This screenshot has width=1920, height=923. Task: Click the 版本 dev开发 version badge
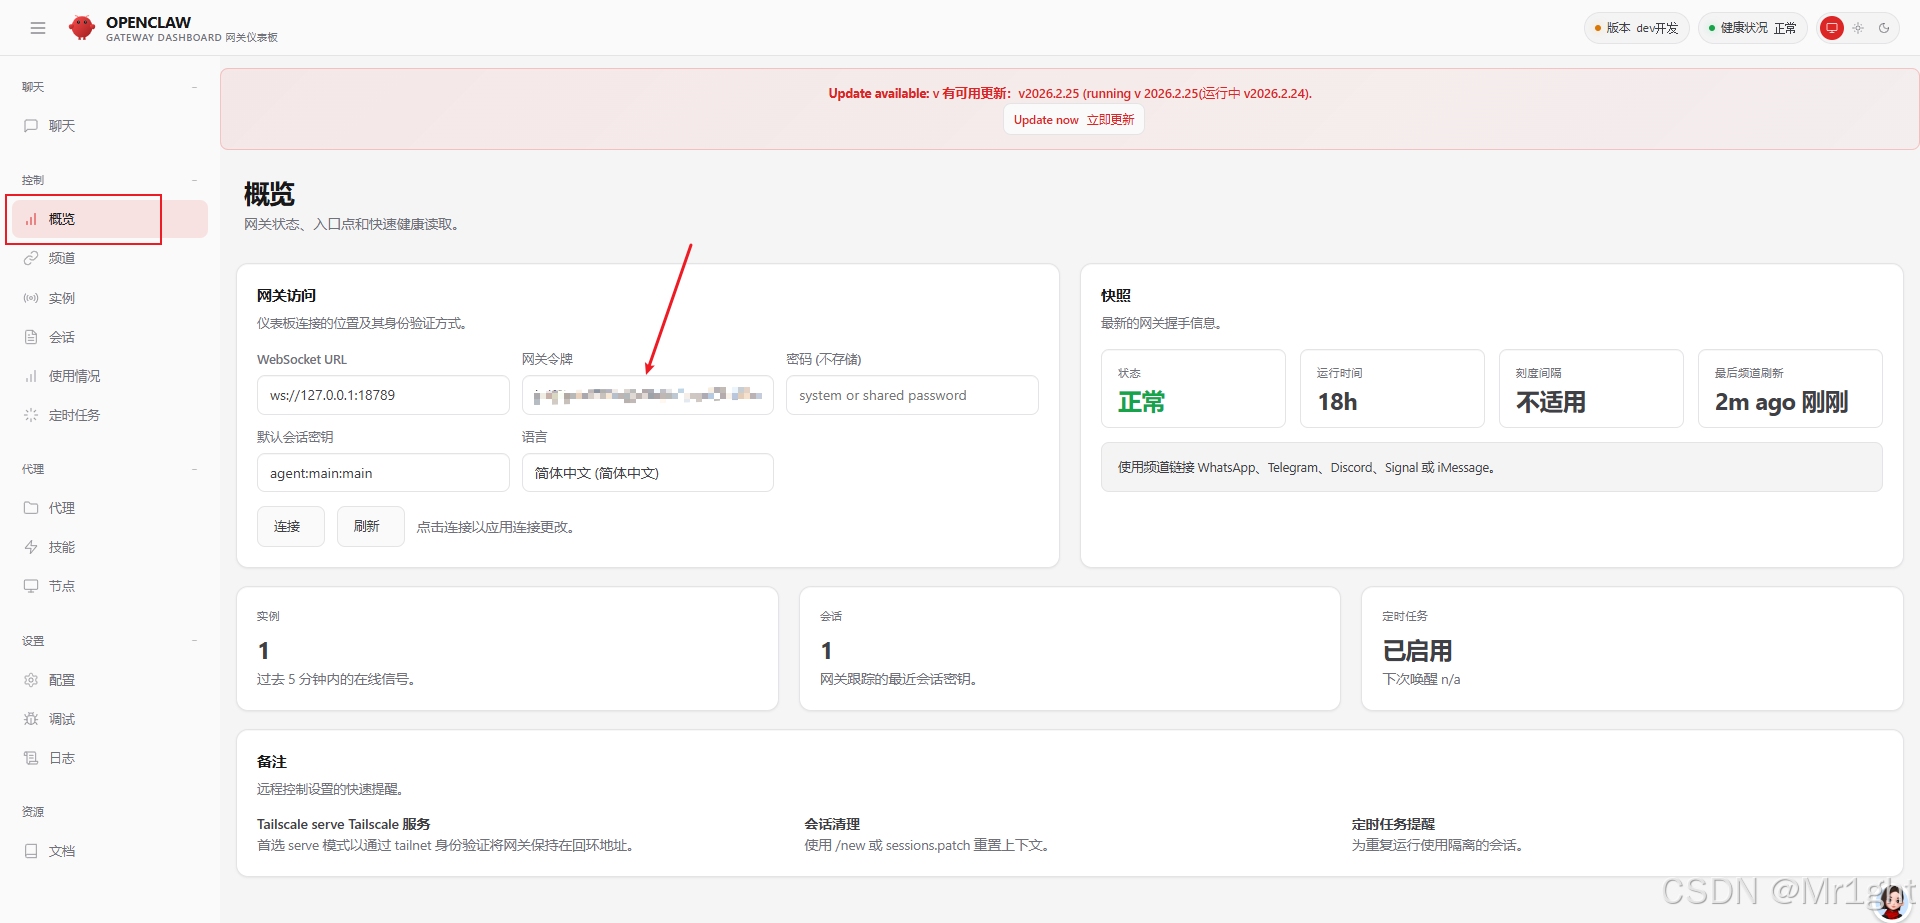click(1637, 28)
